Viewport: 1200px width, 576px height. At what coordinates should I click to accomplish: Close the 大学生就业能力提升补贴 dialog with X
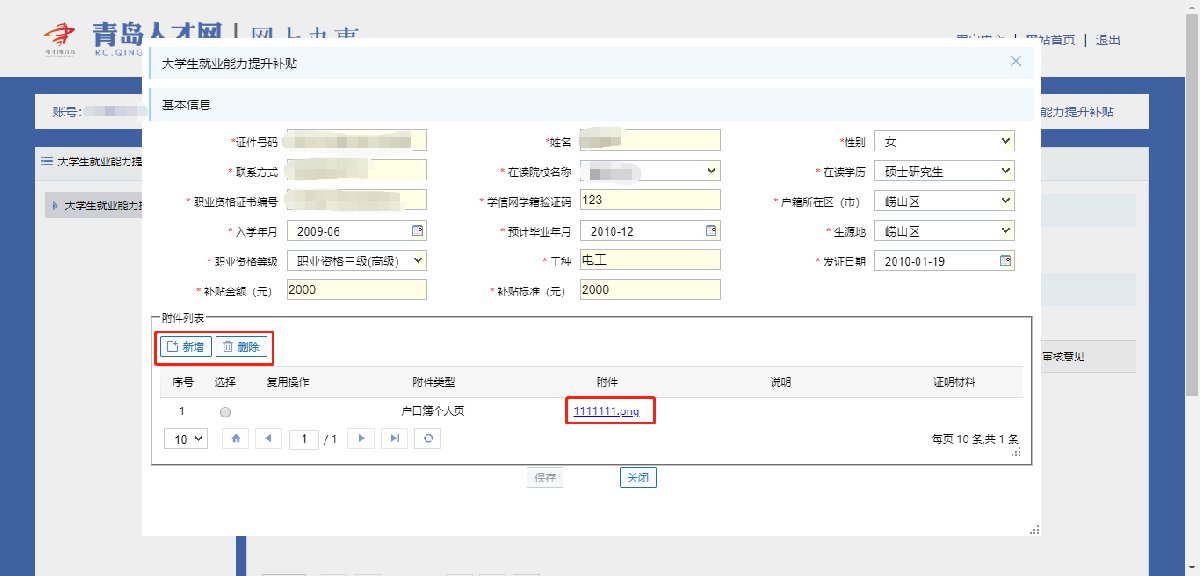[1016, 62]
